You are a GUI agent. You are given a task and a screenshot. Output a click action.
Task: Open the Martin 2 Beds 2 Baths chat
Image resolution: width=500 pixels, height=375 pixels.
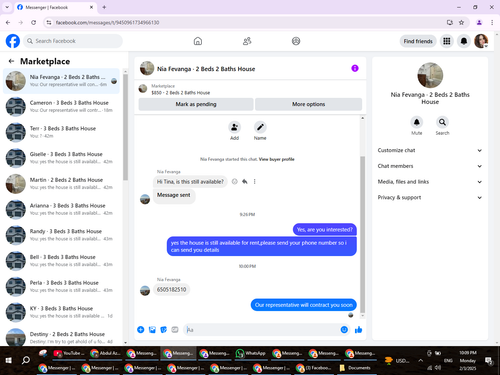[62, 183]
